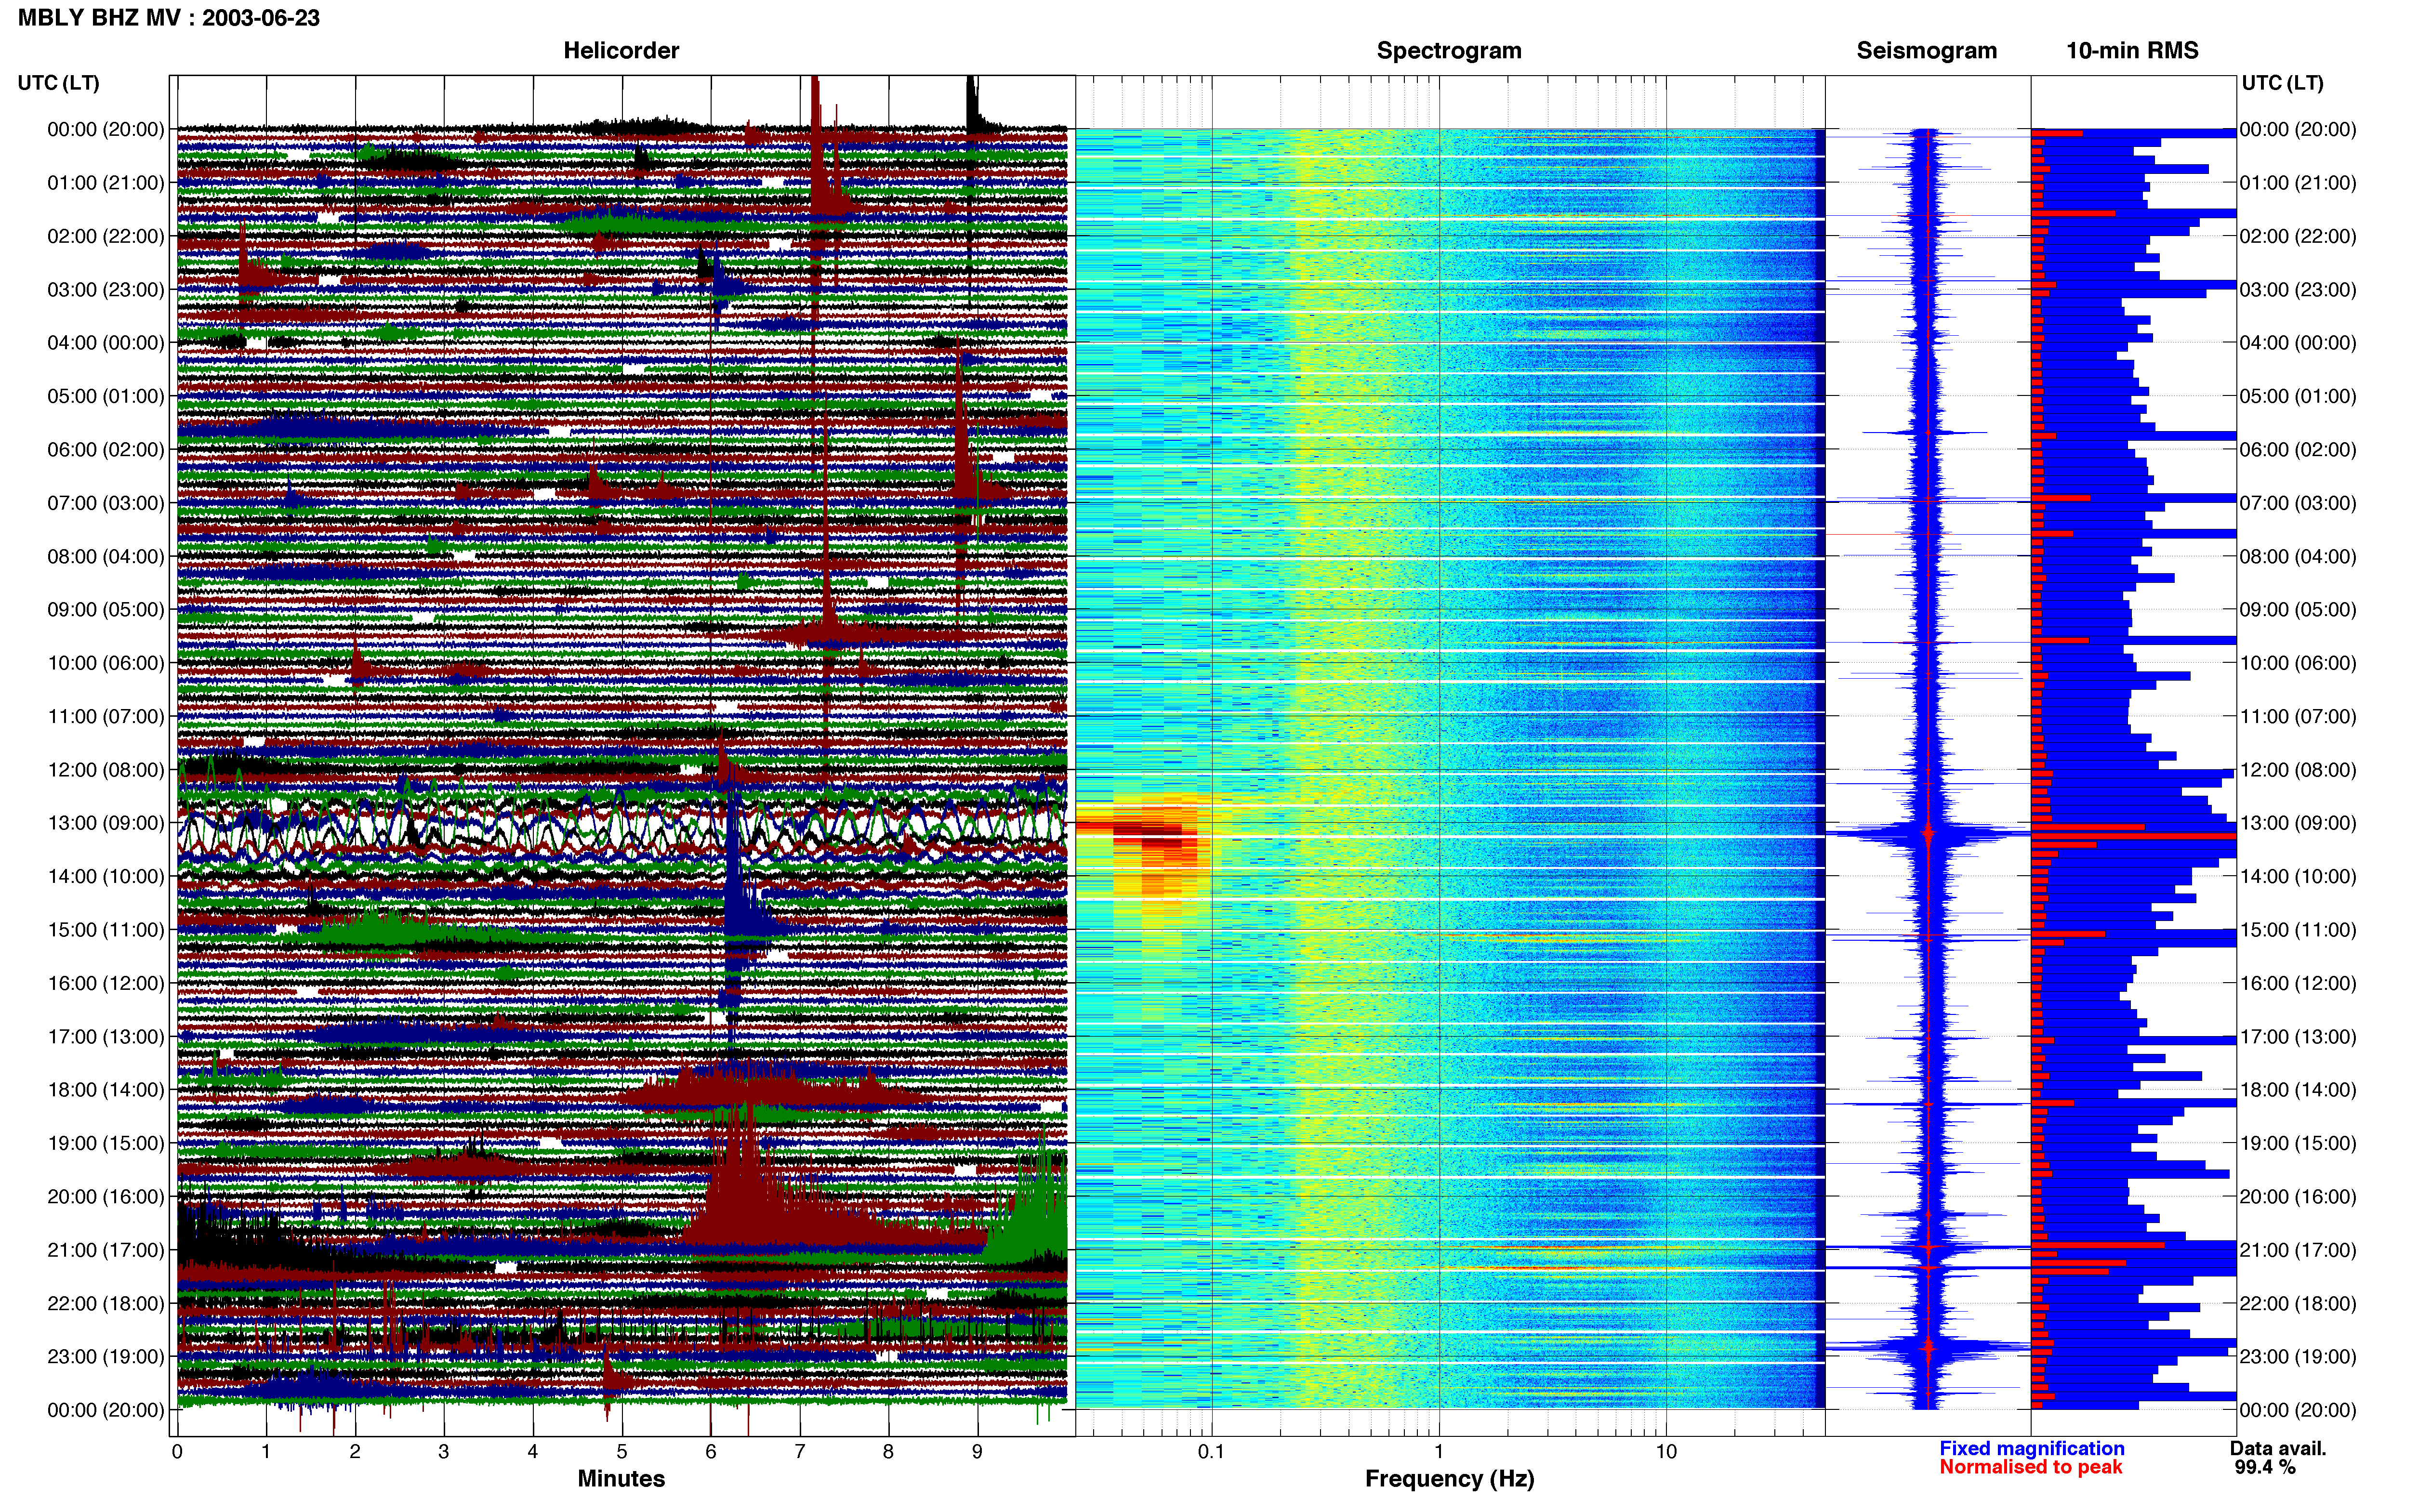
Task: Click the '0.1' frequency tick label
Action: point(1211,1452)
